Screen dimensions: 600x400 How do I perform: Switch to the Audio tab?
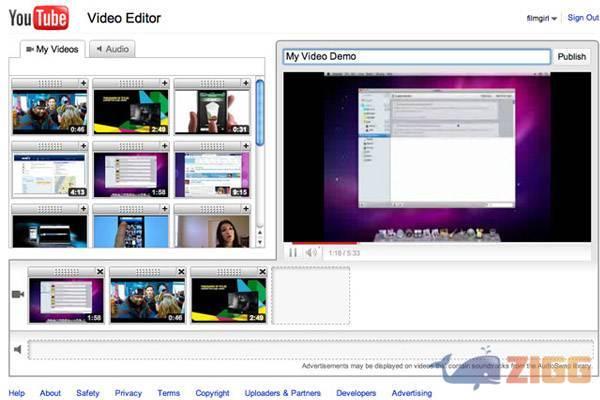112,49
